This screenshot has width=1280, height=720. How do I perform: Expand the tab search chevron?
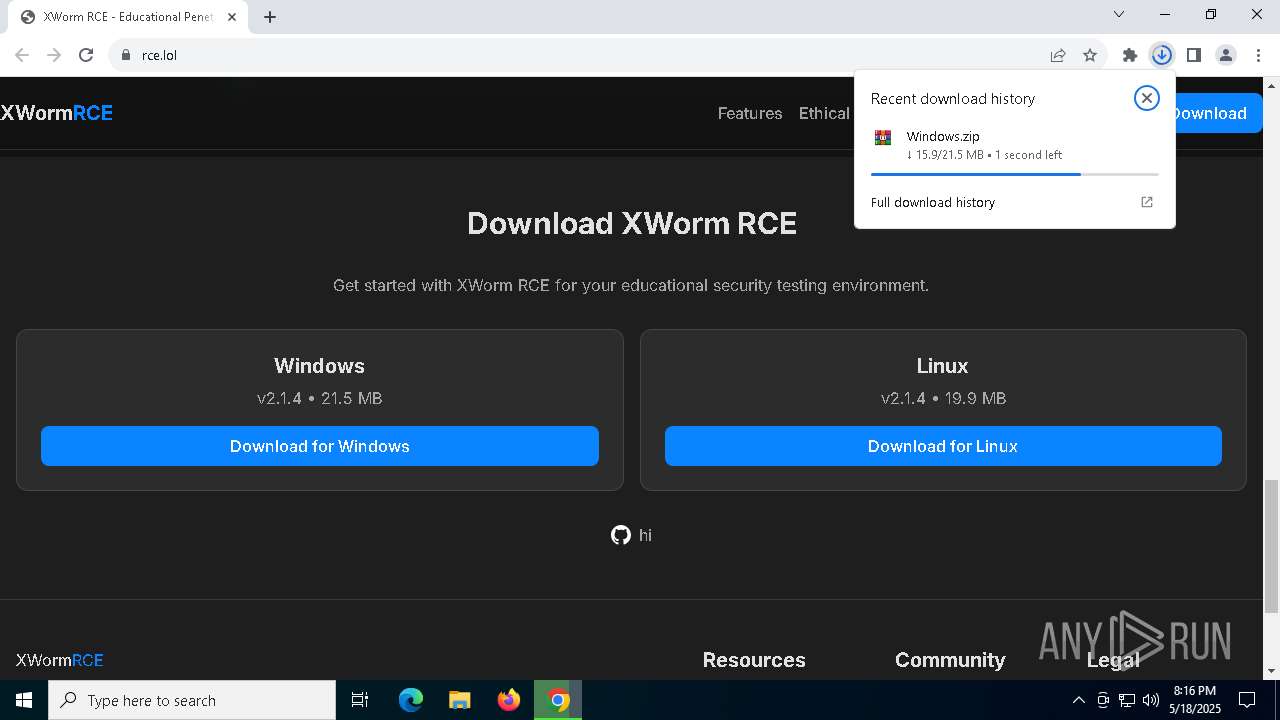coord(1119,14)
